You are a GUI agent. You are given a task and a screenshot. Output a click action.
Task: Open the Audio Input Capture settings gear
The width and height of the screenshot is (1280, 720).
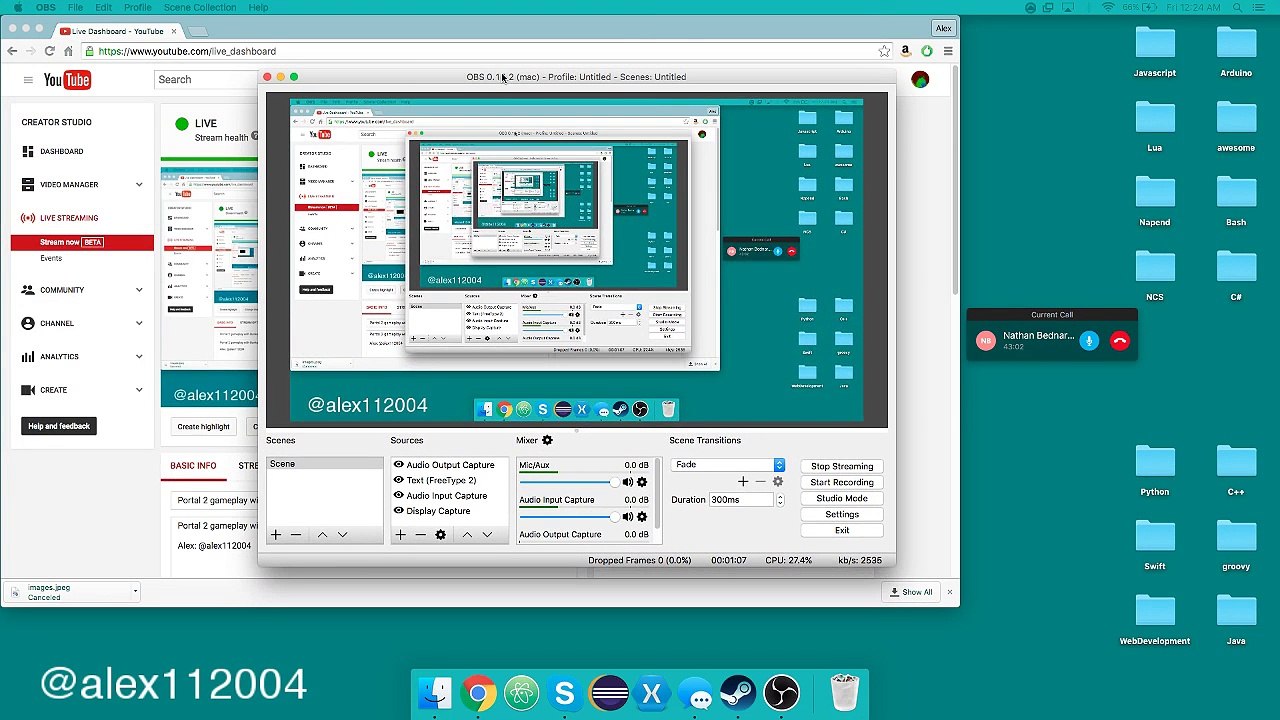click(642, 516)
